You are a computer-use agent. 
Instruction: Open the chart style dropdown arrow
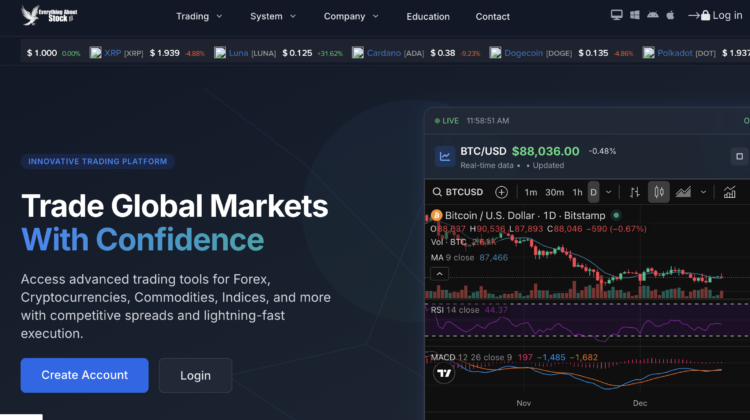[x=703, y=192]
